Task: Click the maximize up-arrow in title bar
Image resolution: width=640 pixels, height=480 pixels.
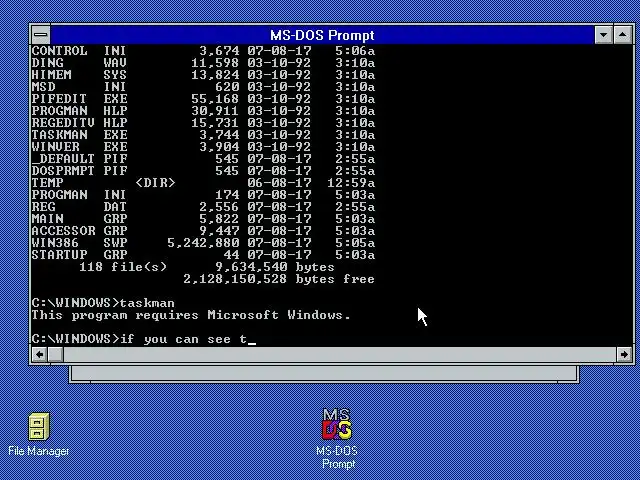Action: (622, 35)
